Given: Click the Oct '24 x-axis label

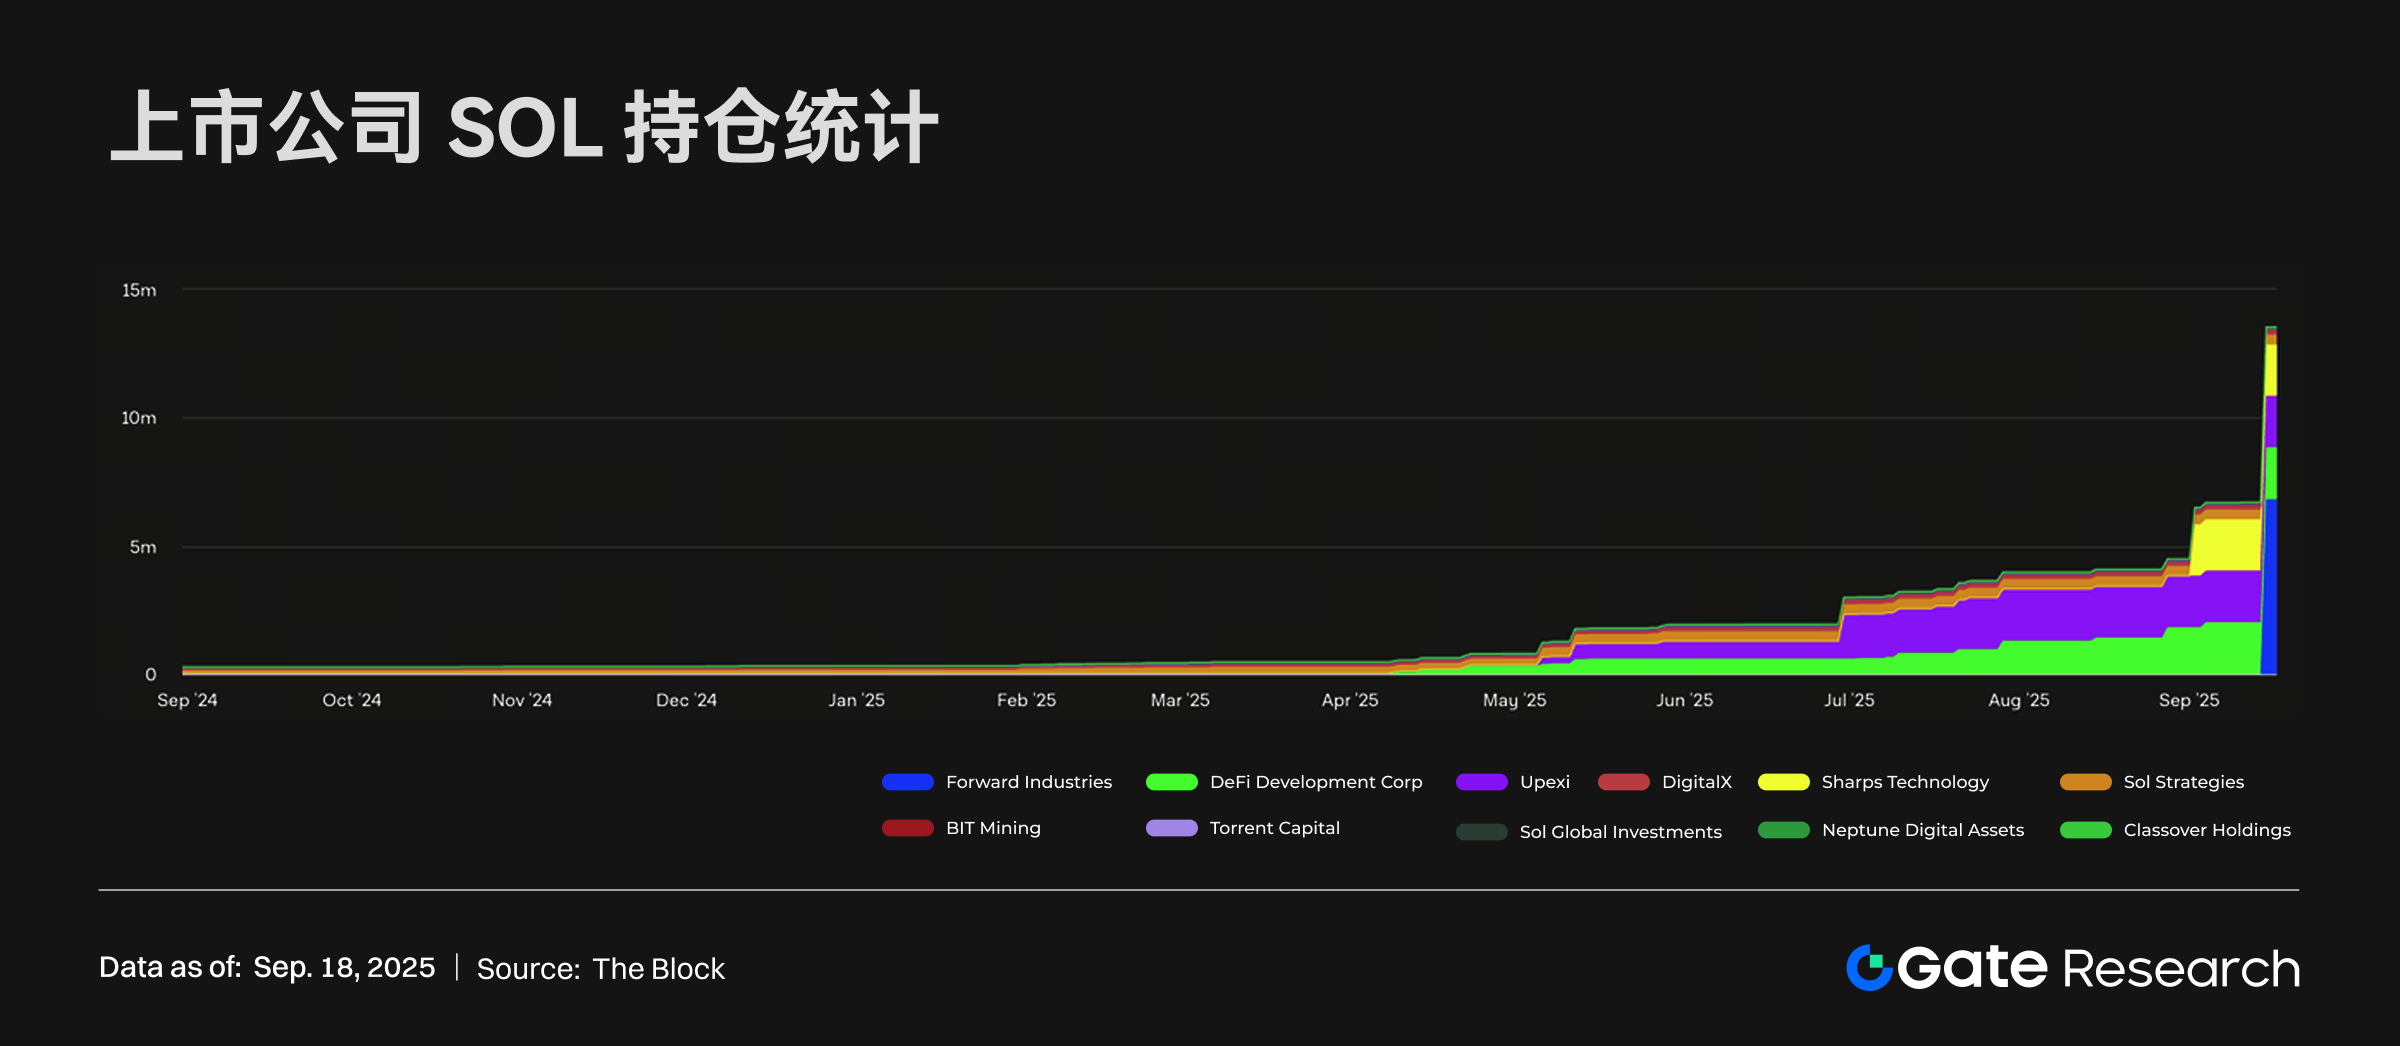Looking at the screenshot, I should [352, 700].
